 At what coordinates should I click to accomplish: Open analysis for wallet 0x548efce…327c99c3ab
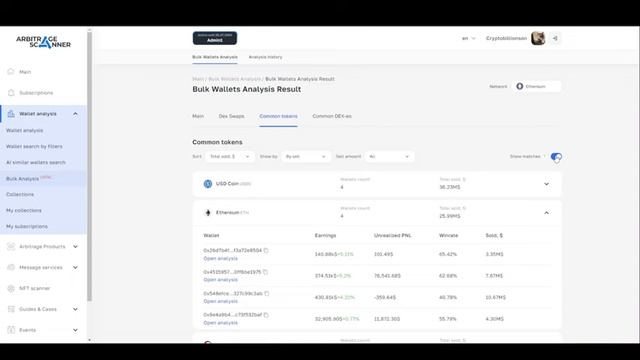coord(220,301)
